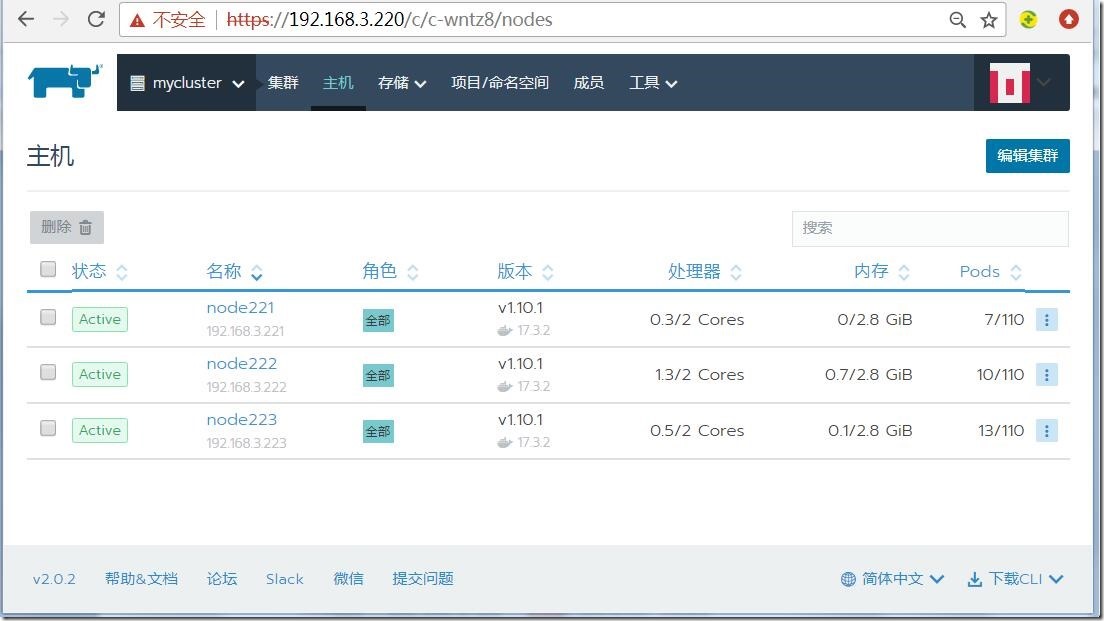Click the 编辑集群 button

[x=1027, y=156]
